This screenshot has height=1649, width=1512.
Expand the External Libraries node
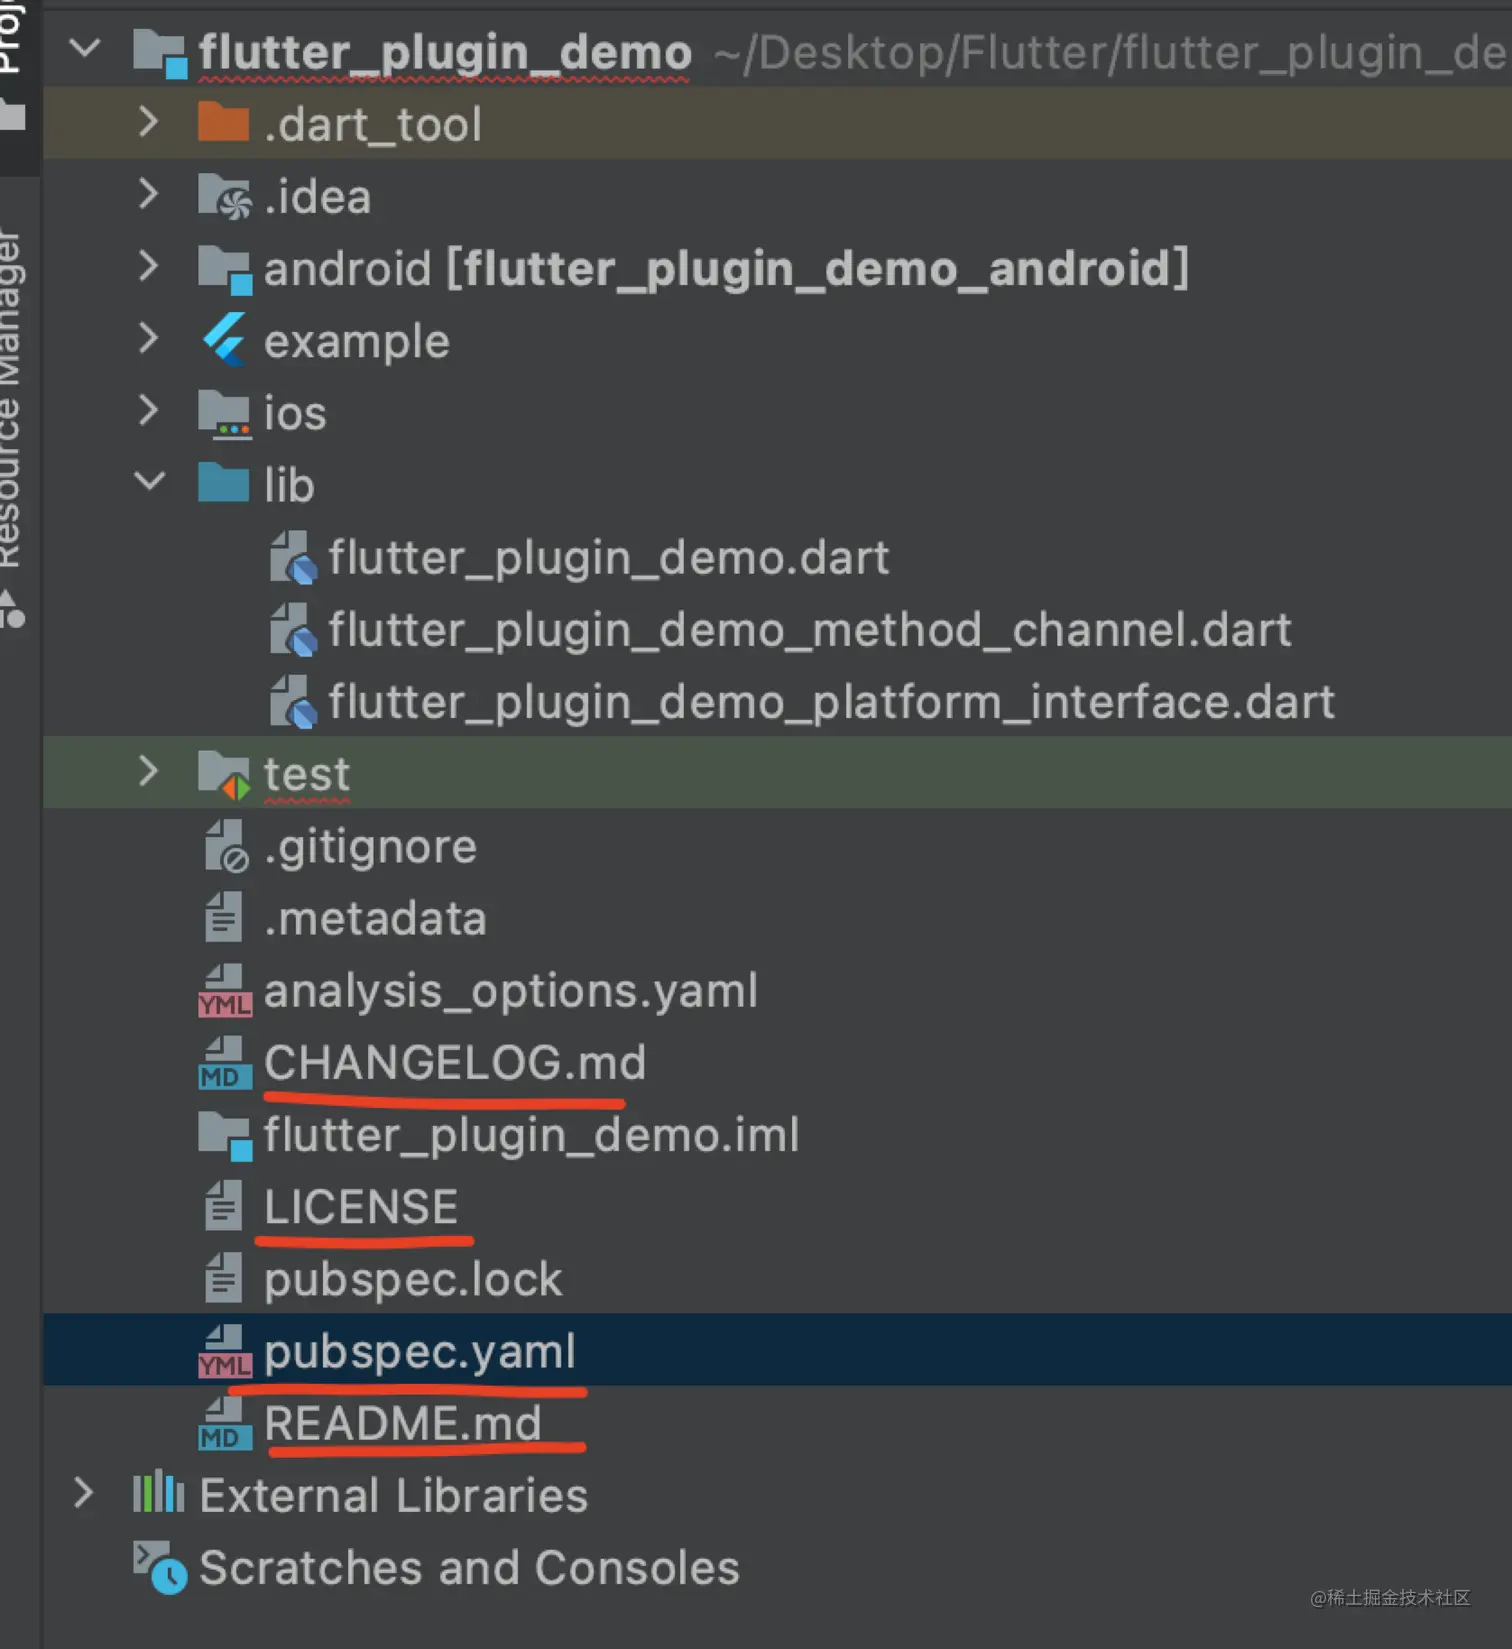(84, 1494)
